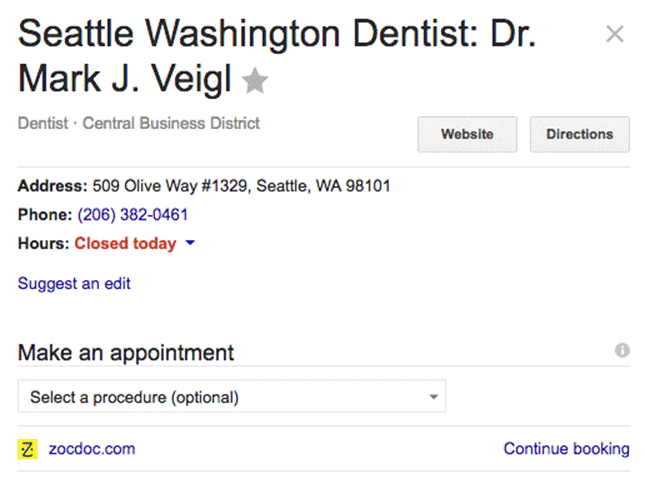
Task: Click the yellow Zocdoc logo icon
Action: point(28,449)
